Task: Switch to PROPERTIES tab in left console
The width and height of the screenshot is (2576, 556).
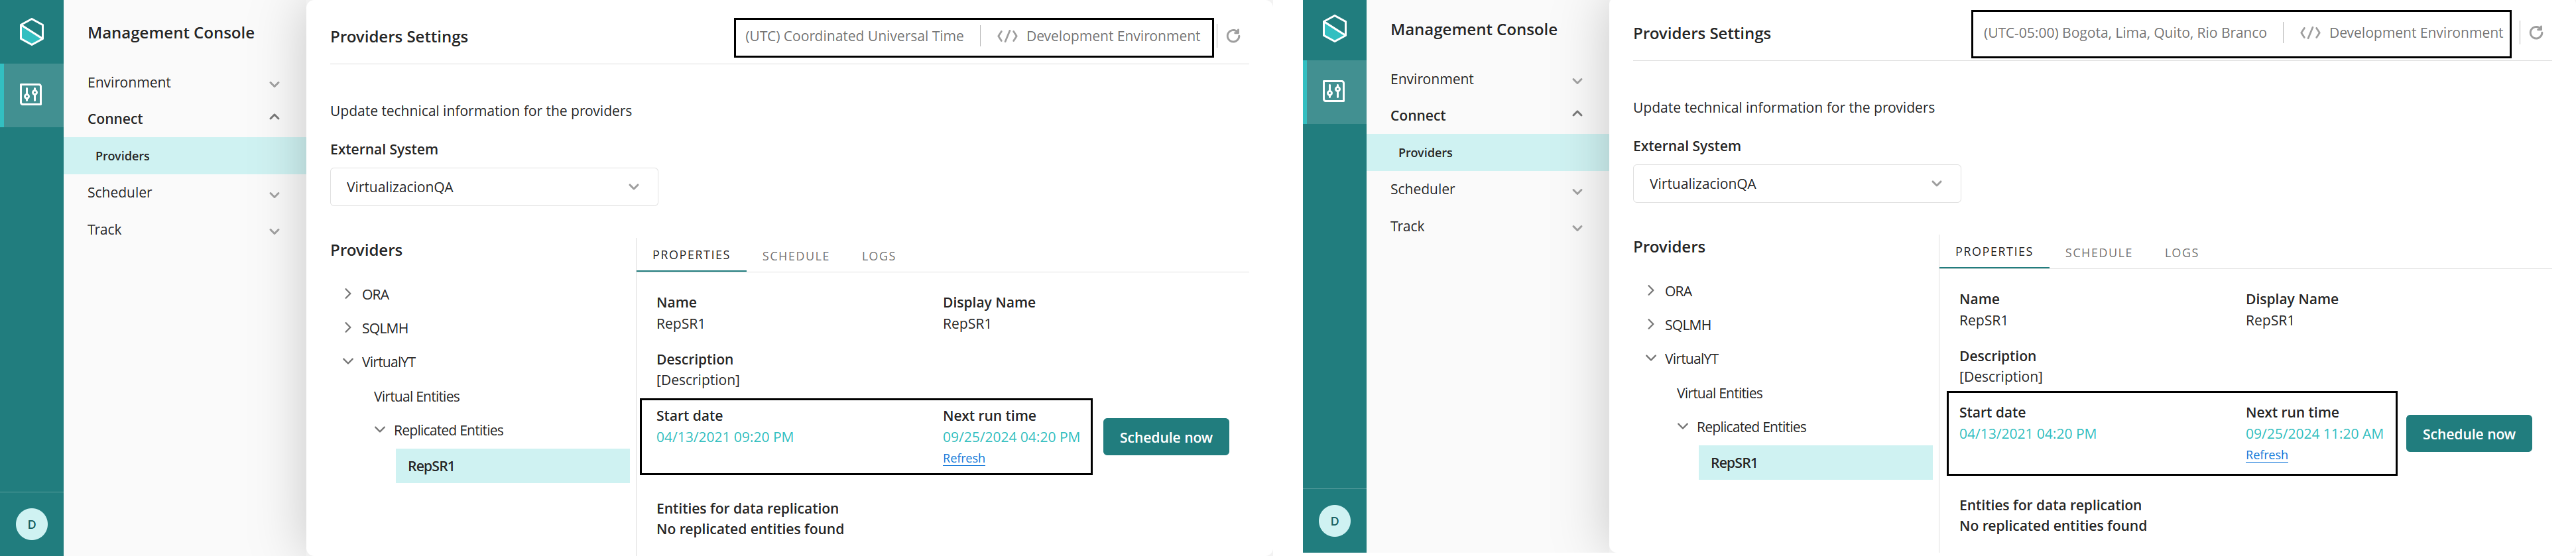Action: [691, 255]
